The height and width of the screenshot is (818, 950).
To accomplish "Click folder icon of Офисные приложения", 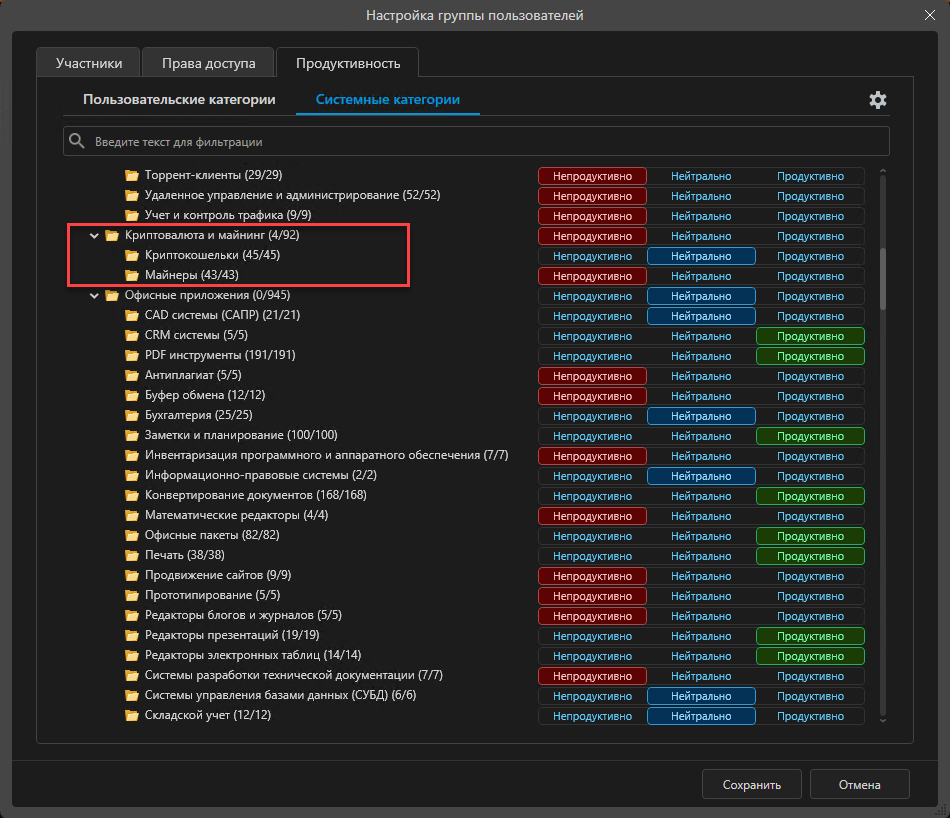I will [112, 296].
